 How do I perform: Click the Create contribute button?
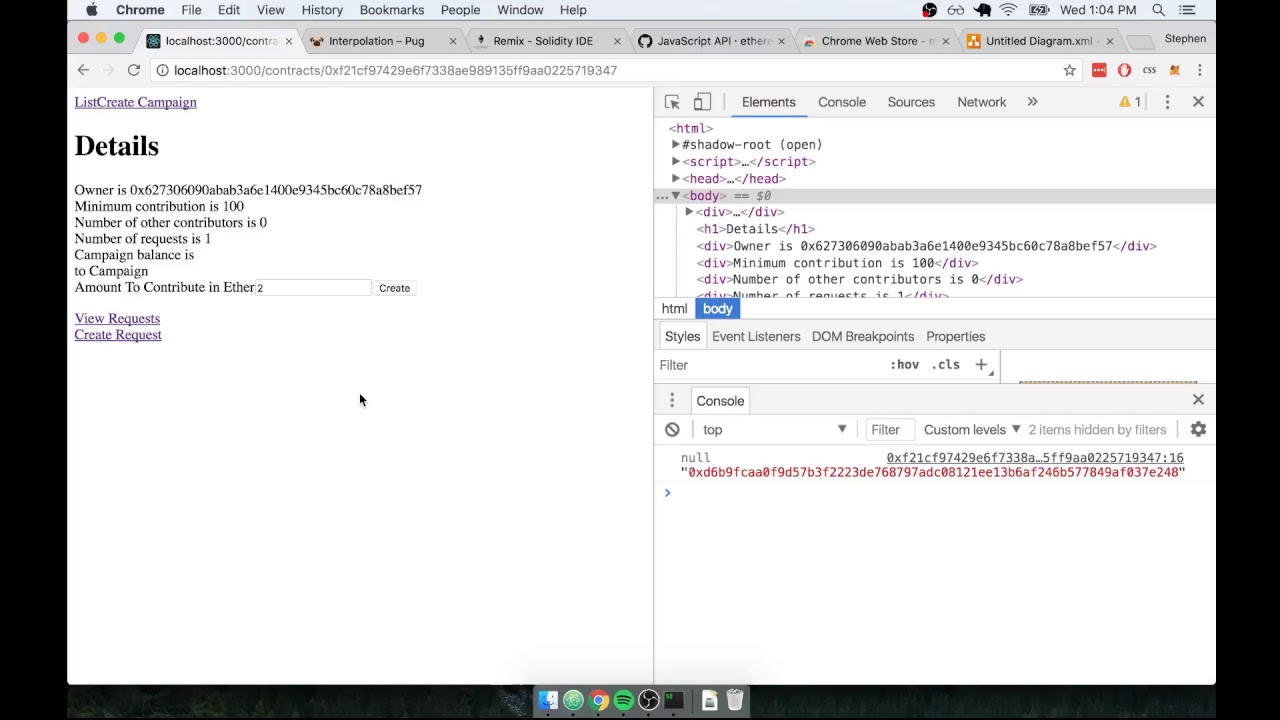click(394, 288)
